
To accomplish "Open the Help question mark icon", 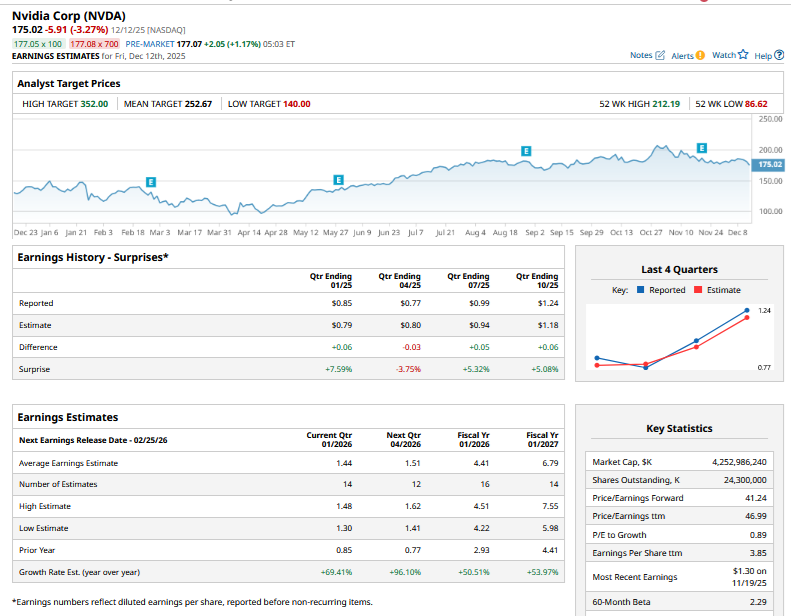I will [x=780, y=55].
